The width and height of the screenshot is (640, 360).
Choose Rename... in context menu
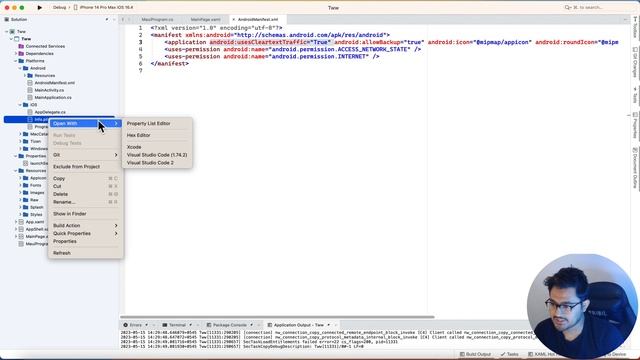[x=85, y=202]
